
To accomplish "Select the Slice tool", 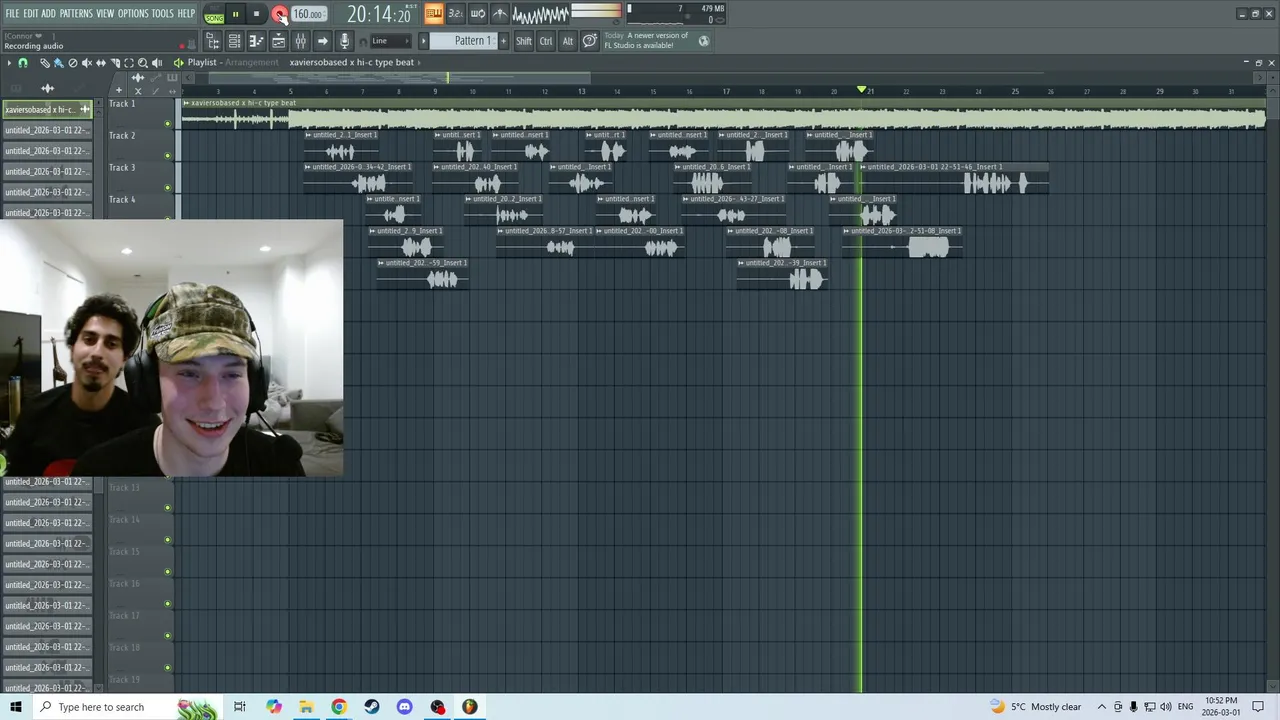I will (x=115, y=63).
